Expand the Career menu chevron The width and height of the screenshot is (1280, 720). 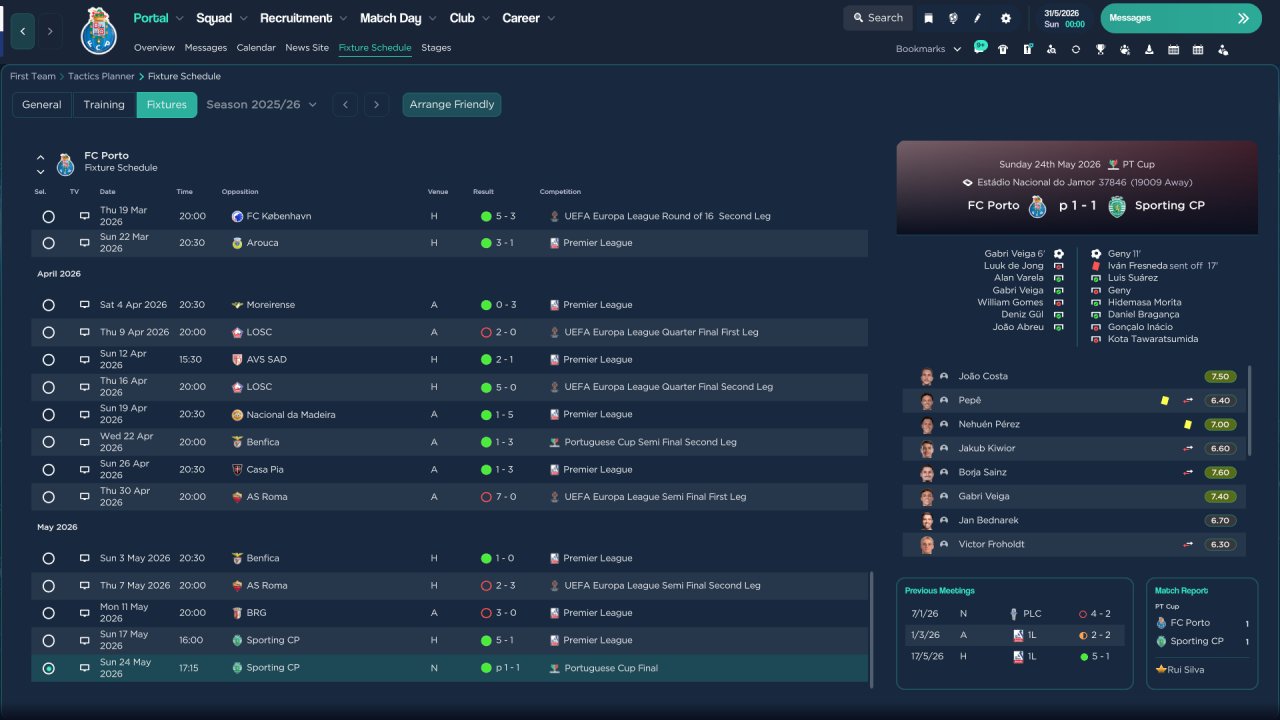(x=550, y=19)
